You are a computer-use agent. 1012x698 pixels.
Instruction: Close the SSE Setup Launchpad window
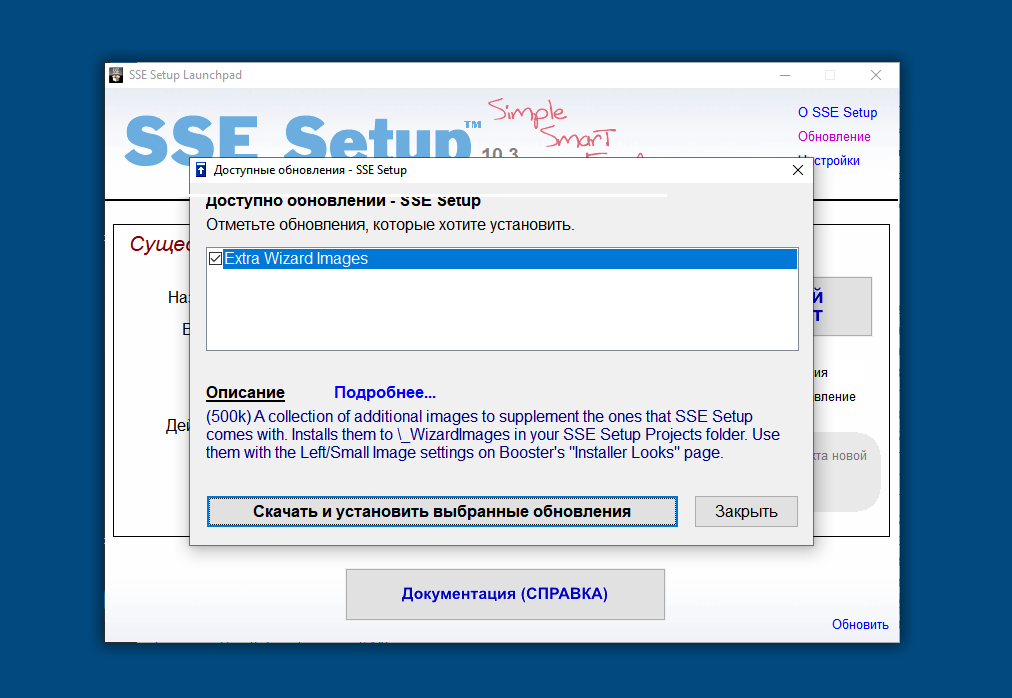pos(876,75)
